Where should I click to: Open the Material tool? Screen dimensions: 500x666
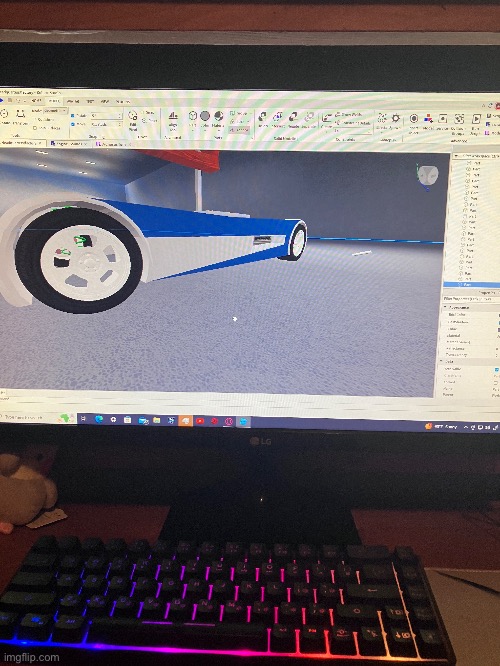click(218, 119)
